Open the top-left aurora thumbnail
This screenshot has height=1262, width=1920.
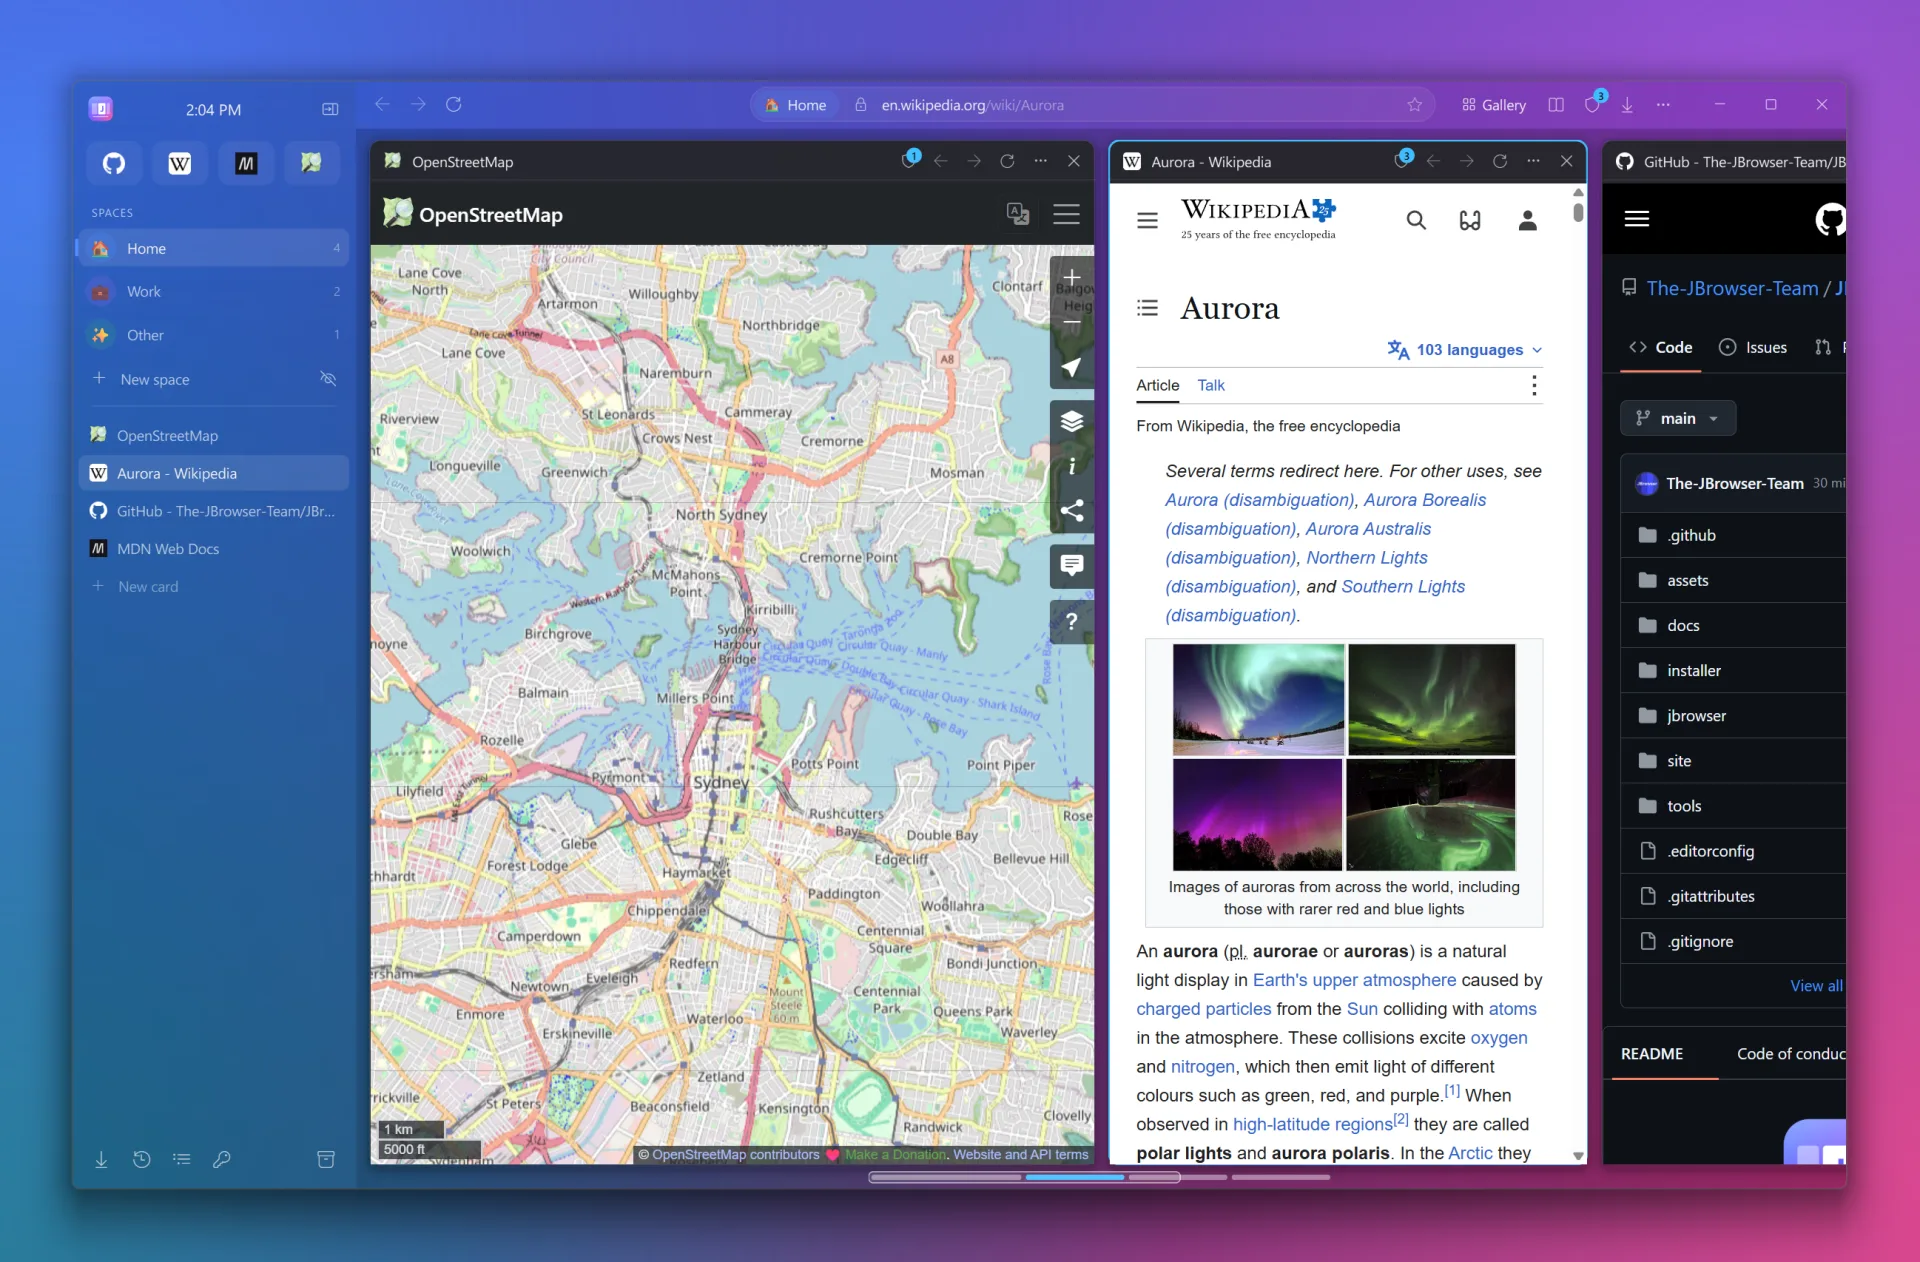click(x=1258, y=699)
